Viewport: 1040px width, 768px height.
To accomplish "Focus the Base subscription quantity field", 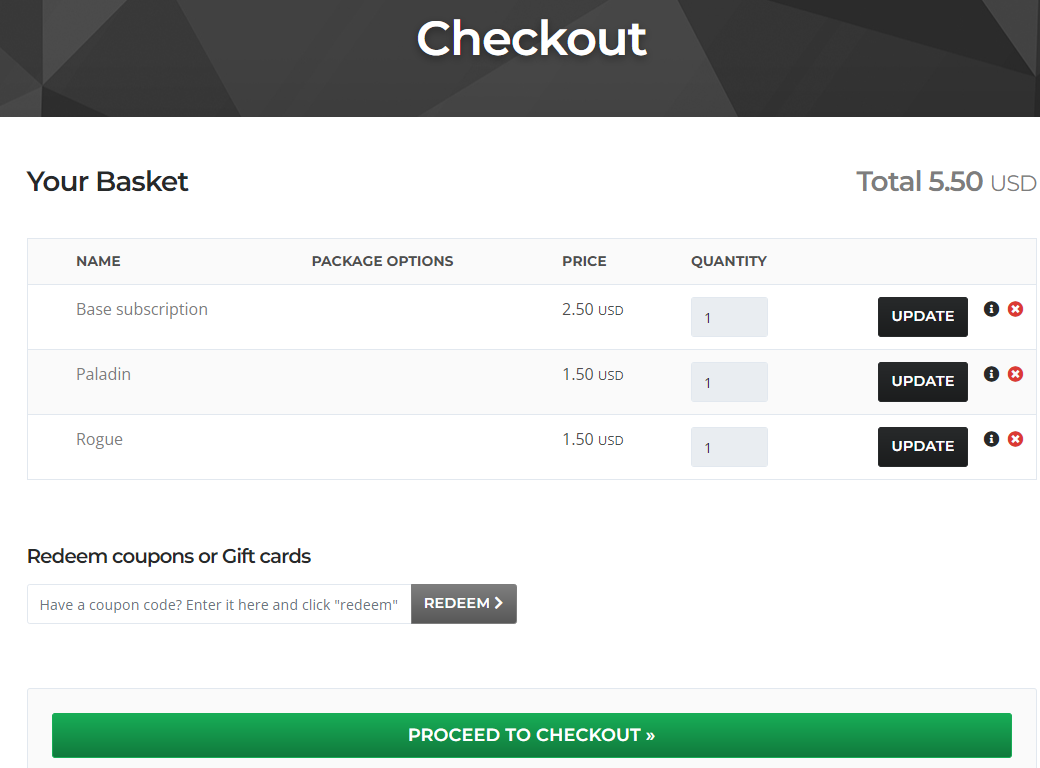I will 729,317.
